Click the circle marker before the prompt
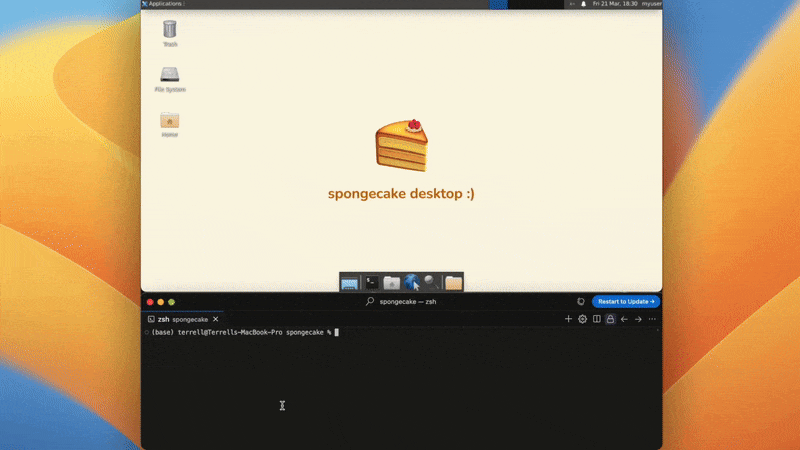 147,332
